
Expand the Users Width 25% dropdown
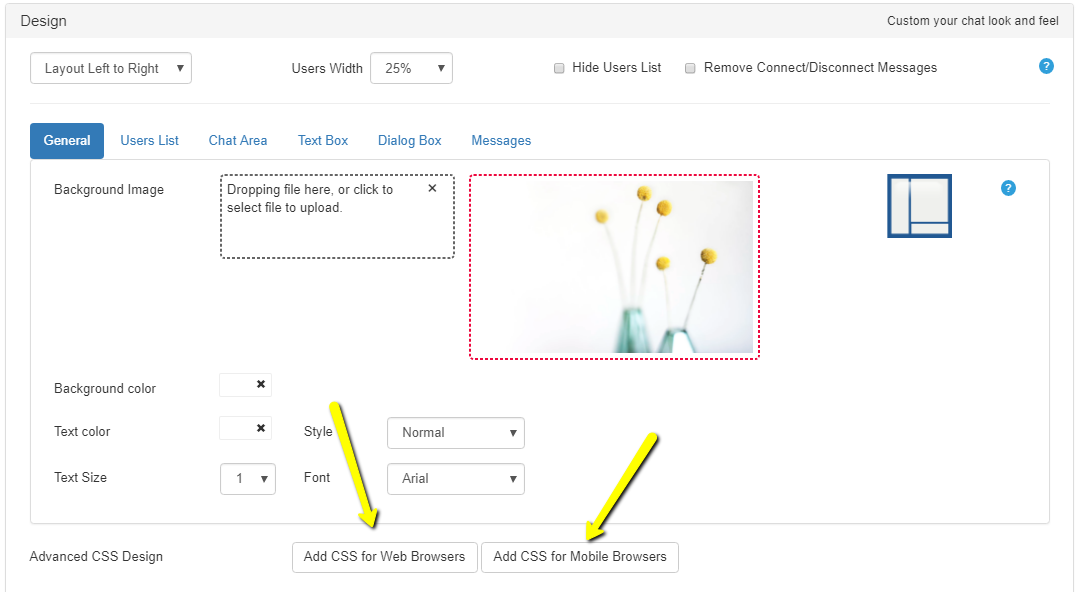pyautogui.click(x=411, y=68)
